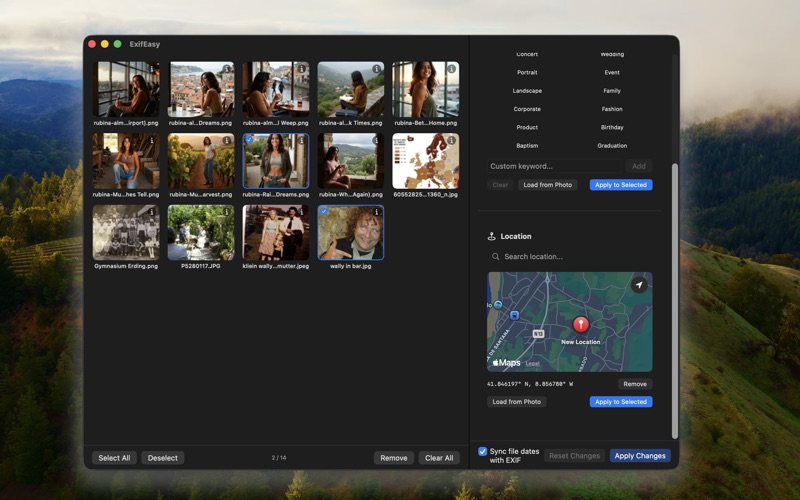Screen dimensions: 800x500
Task: Click the blue transit station icon on map
Action: [x=515, y=315]
